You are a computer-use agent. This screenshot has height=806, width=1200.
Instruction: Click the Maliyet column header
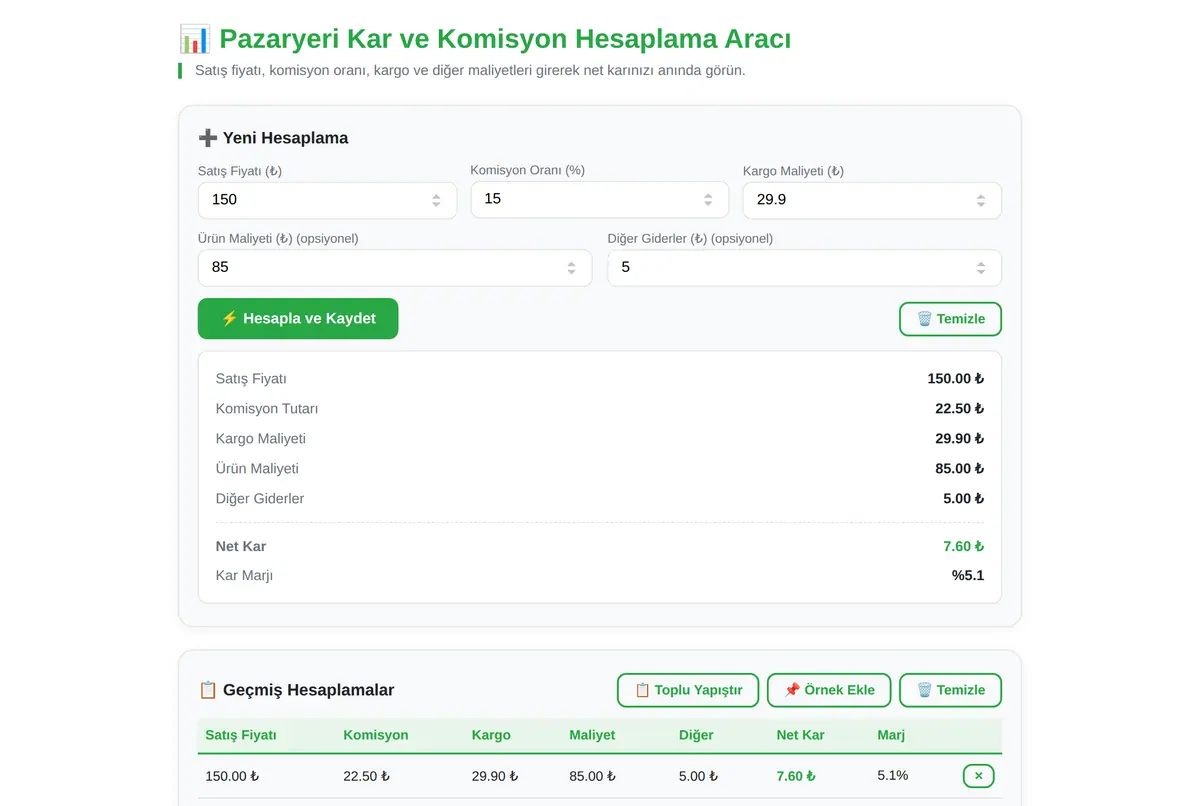coord(592,735)
